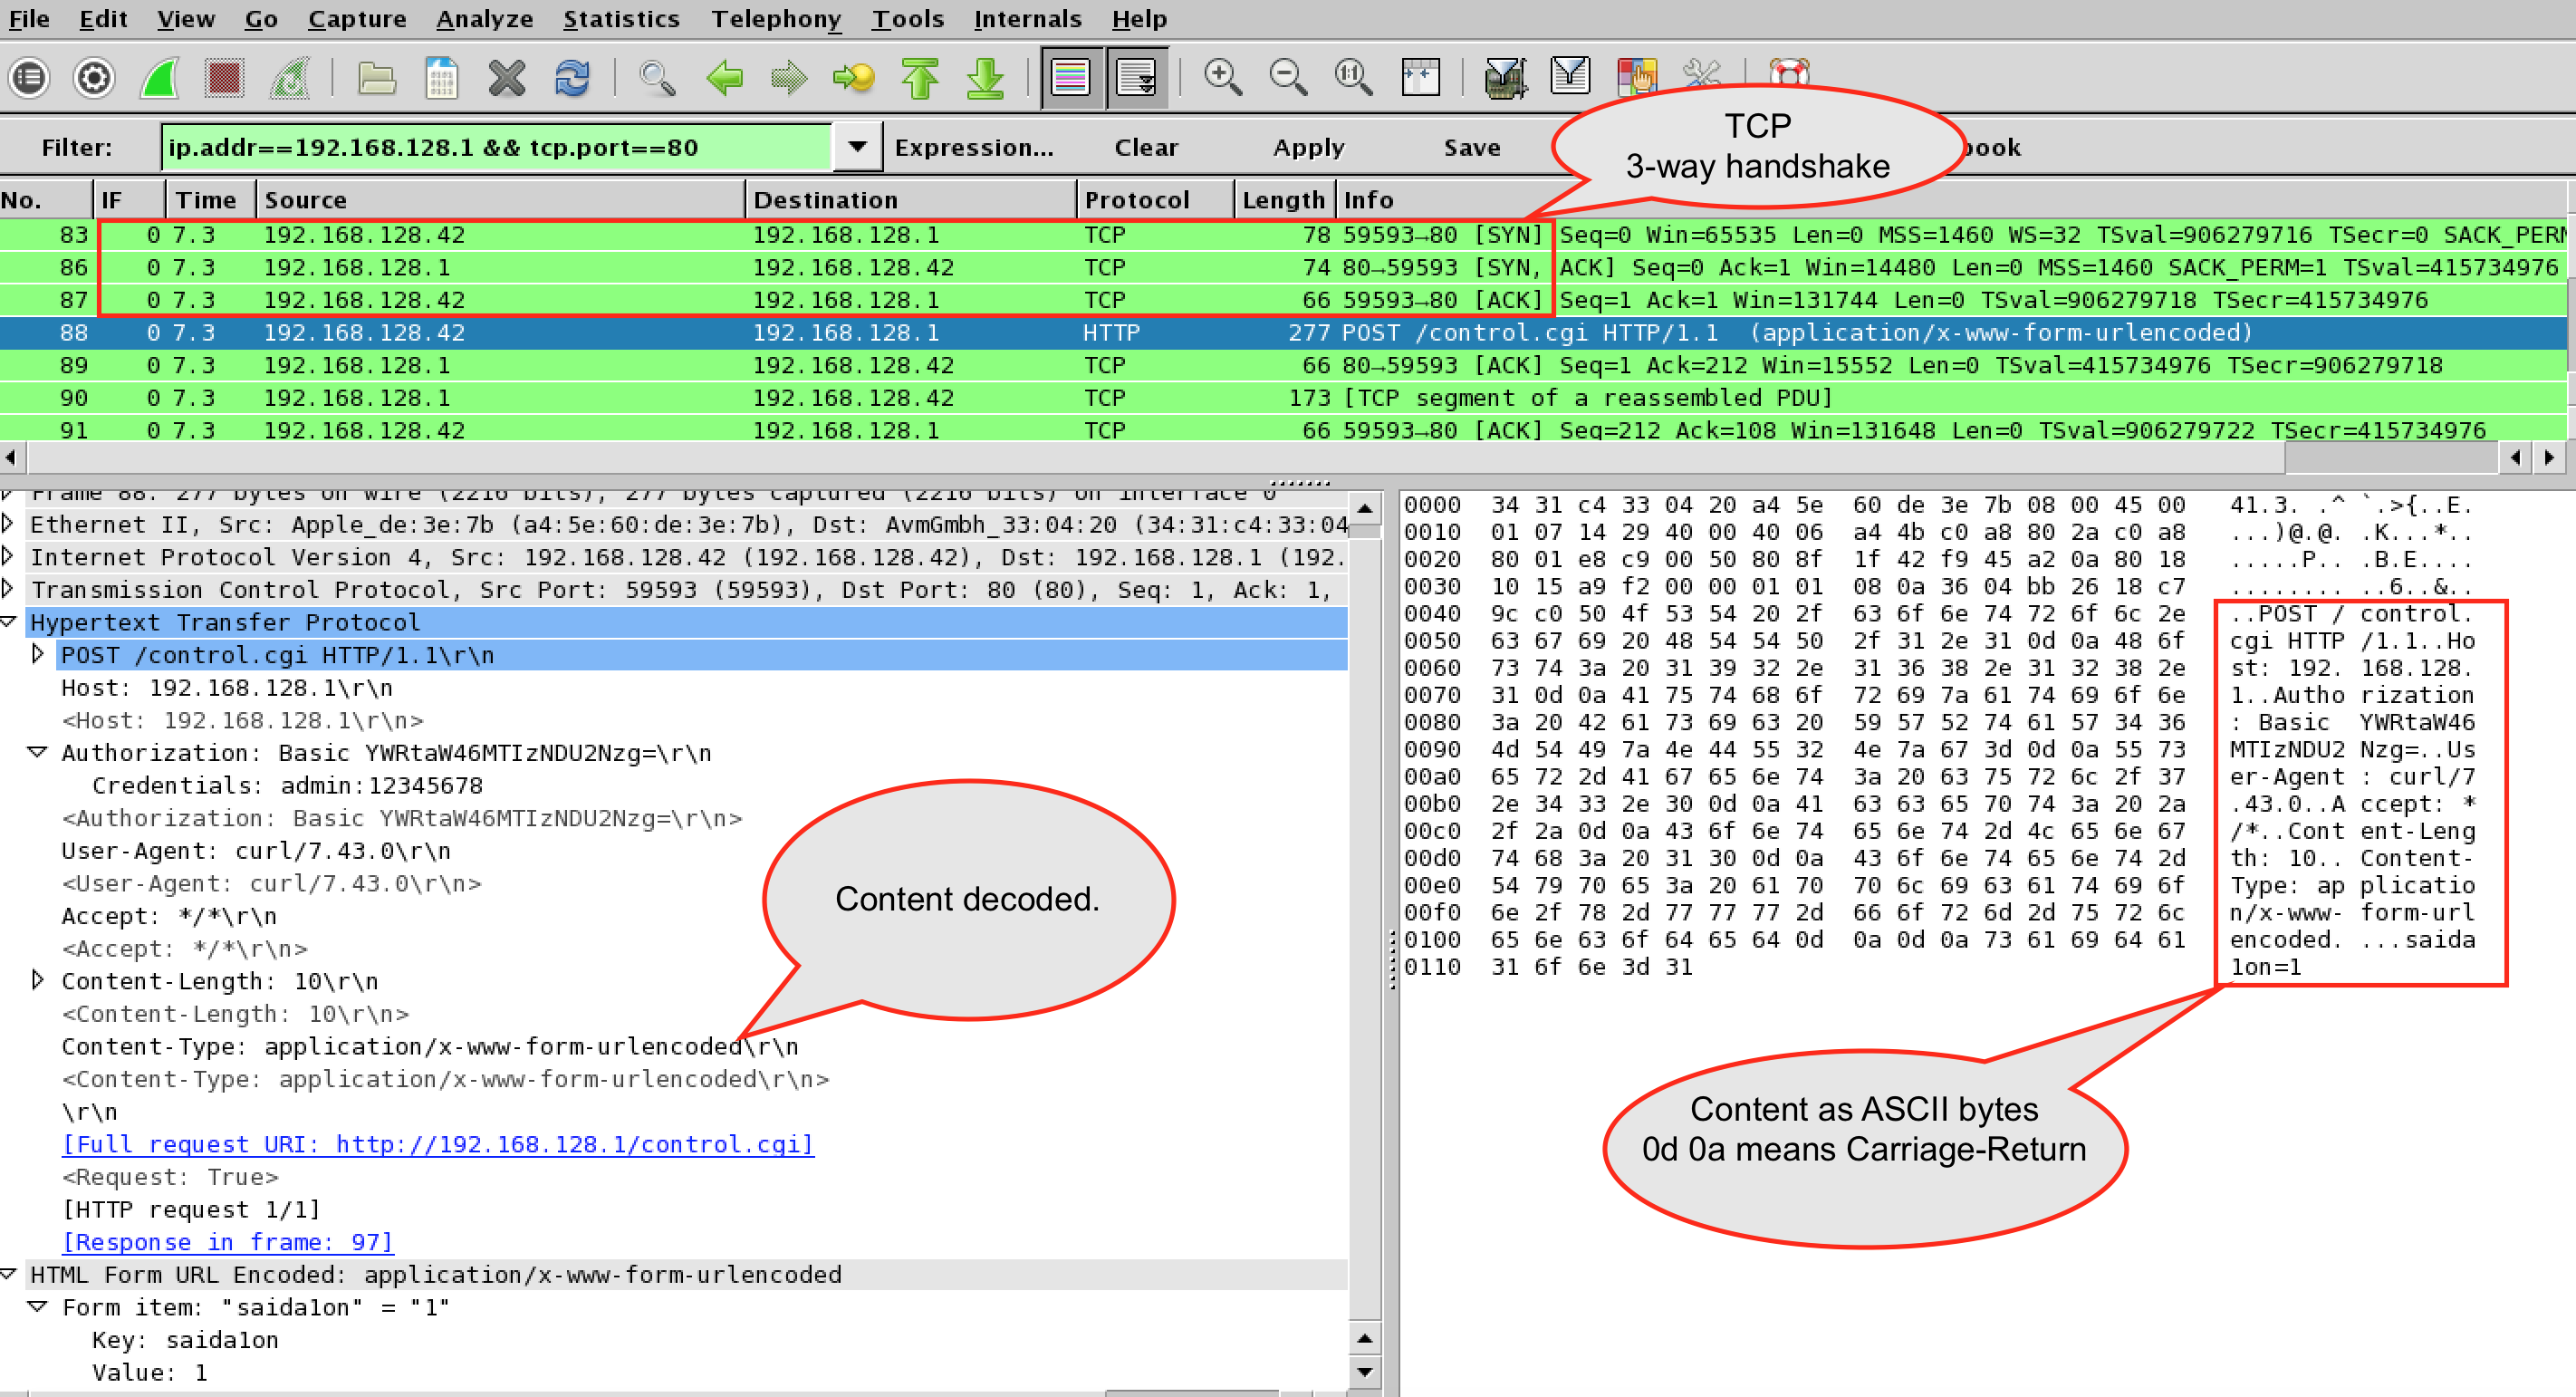Viewport: 2576px width, 1397px height.
Task: Click the Find packet magnifier icon
Action: [656, 78]
